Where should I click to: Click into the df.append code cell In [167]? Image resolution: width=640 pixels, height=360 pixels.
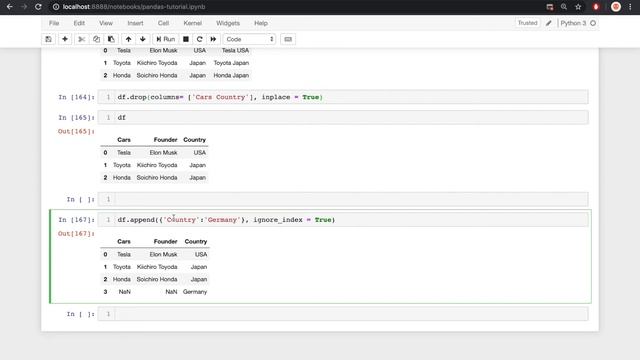pyautogui.click(x=343, y=220)
